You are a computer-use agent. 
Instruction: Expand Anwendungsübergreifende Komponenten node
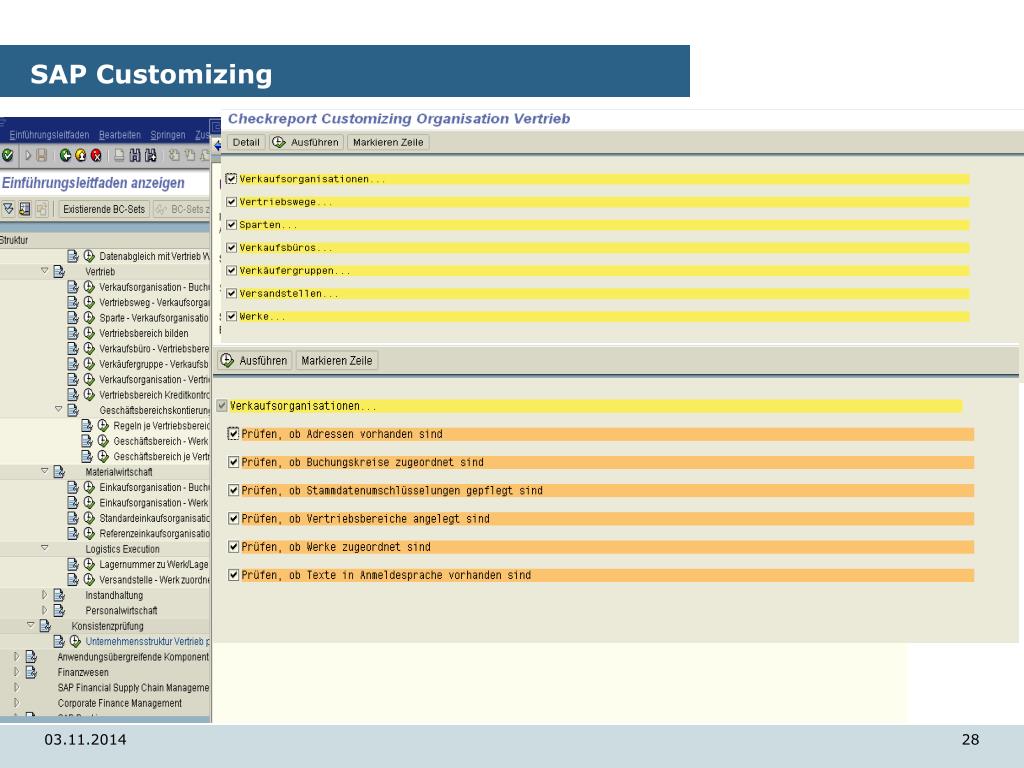tap(16, 656)
